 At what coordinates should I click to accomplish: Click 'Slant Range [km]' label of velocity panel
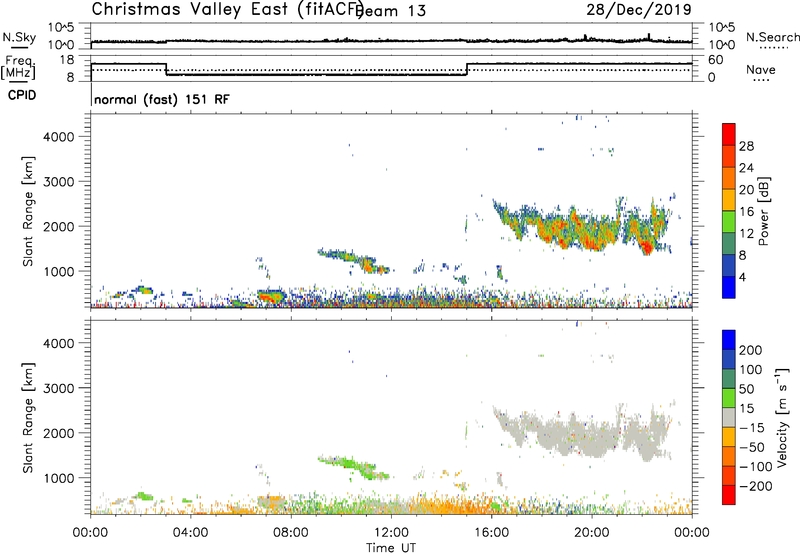(28, 418)
